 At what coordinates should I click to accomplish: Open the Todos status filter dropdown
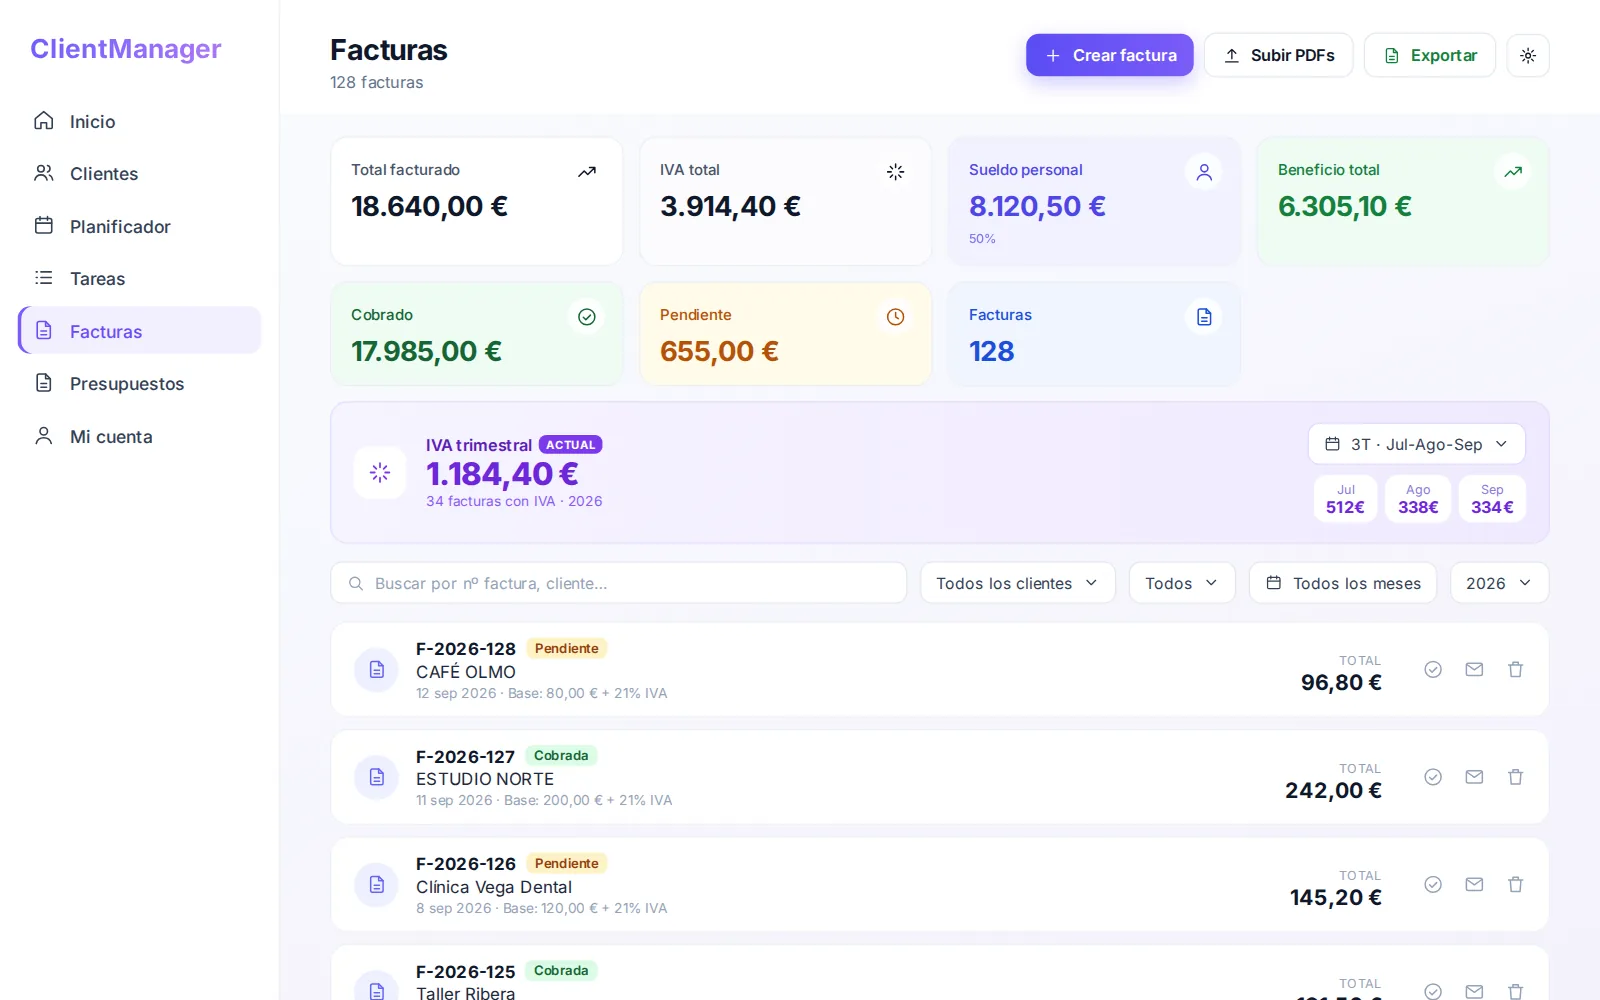(1181, 583)
